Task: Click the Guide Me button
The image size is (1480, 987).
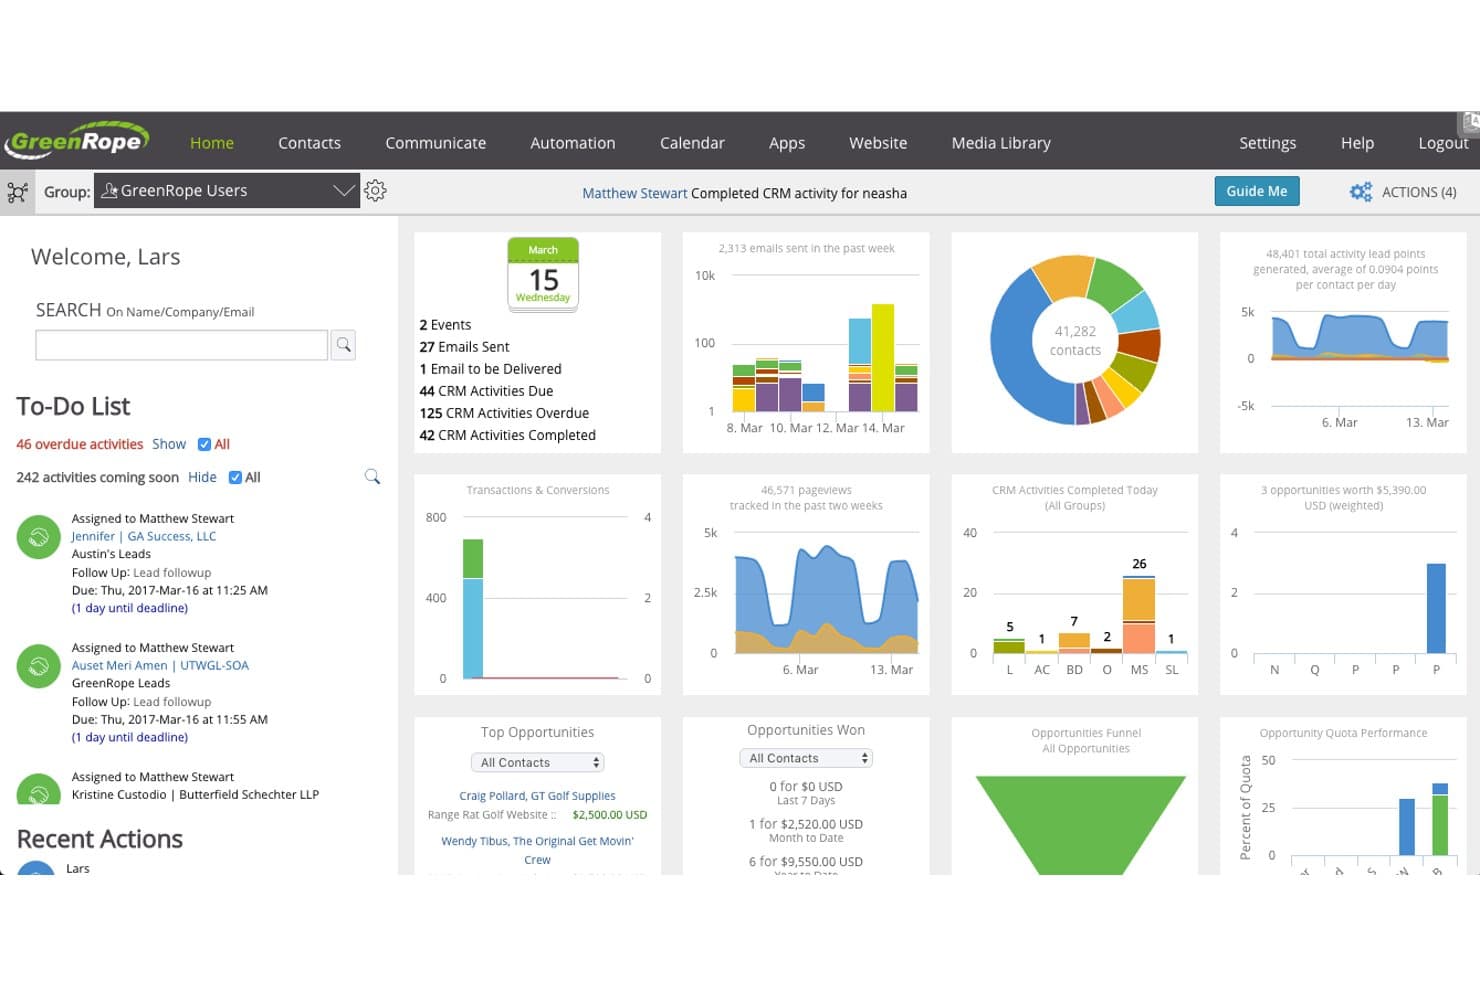Action: tap(1257, 191)
